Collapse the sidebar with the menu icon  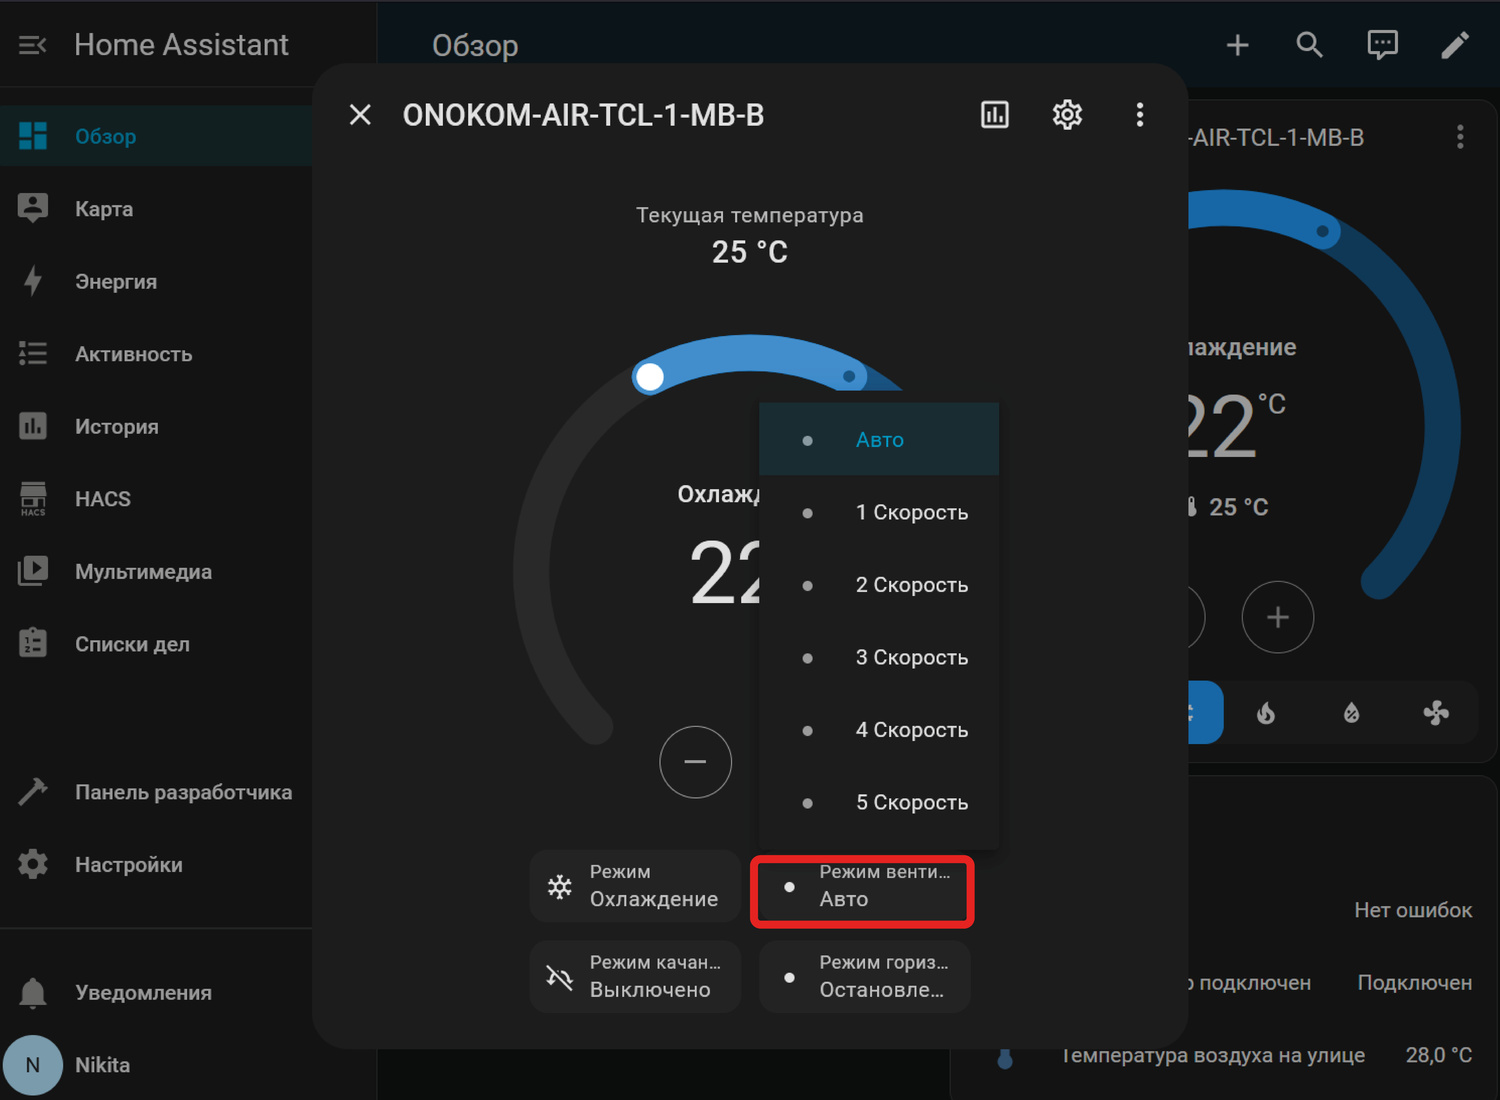[32, 45]
